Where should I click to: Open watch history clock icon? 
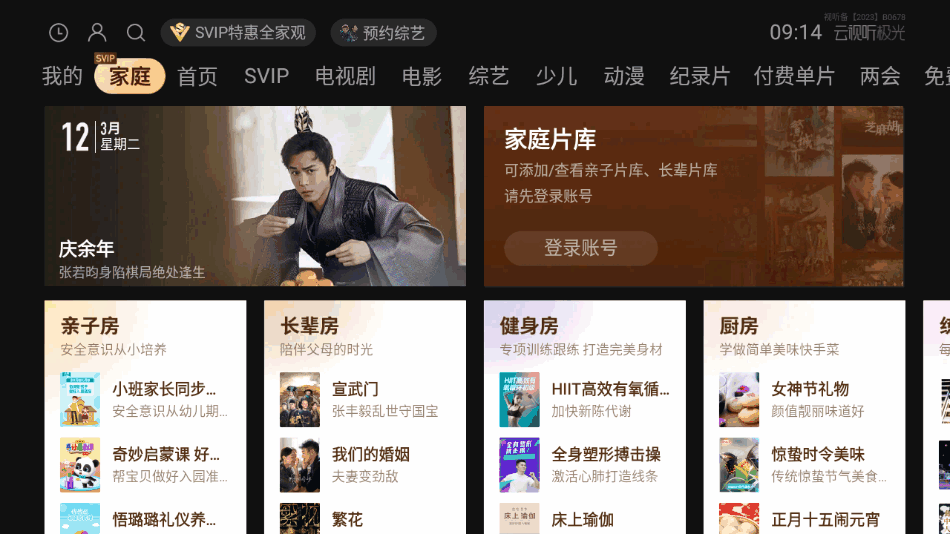[59, 33]
